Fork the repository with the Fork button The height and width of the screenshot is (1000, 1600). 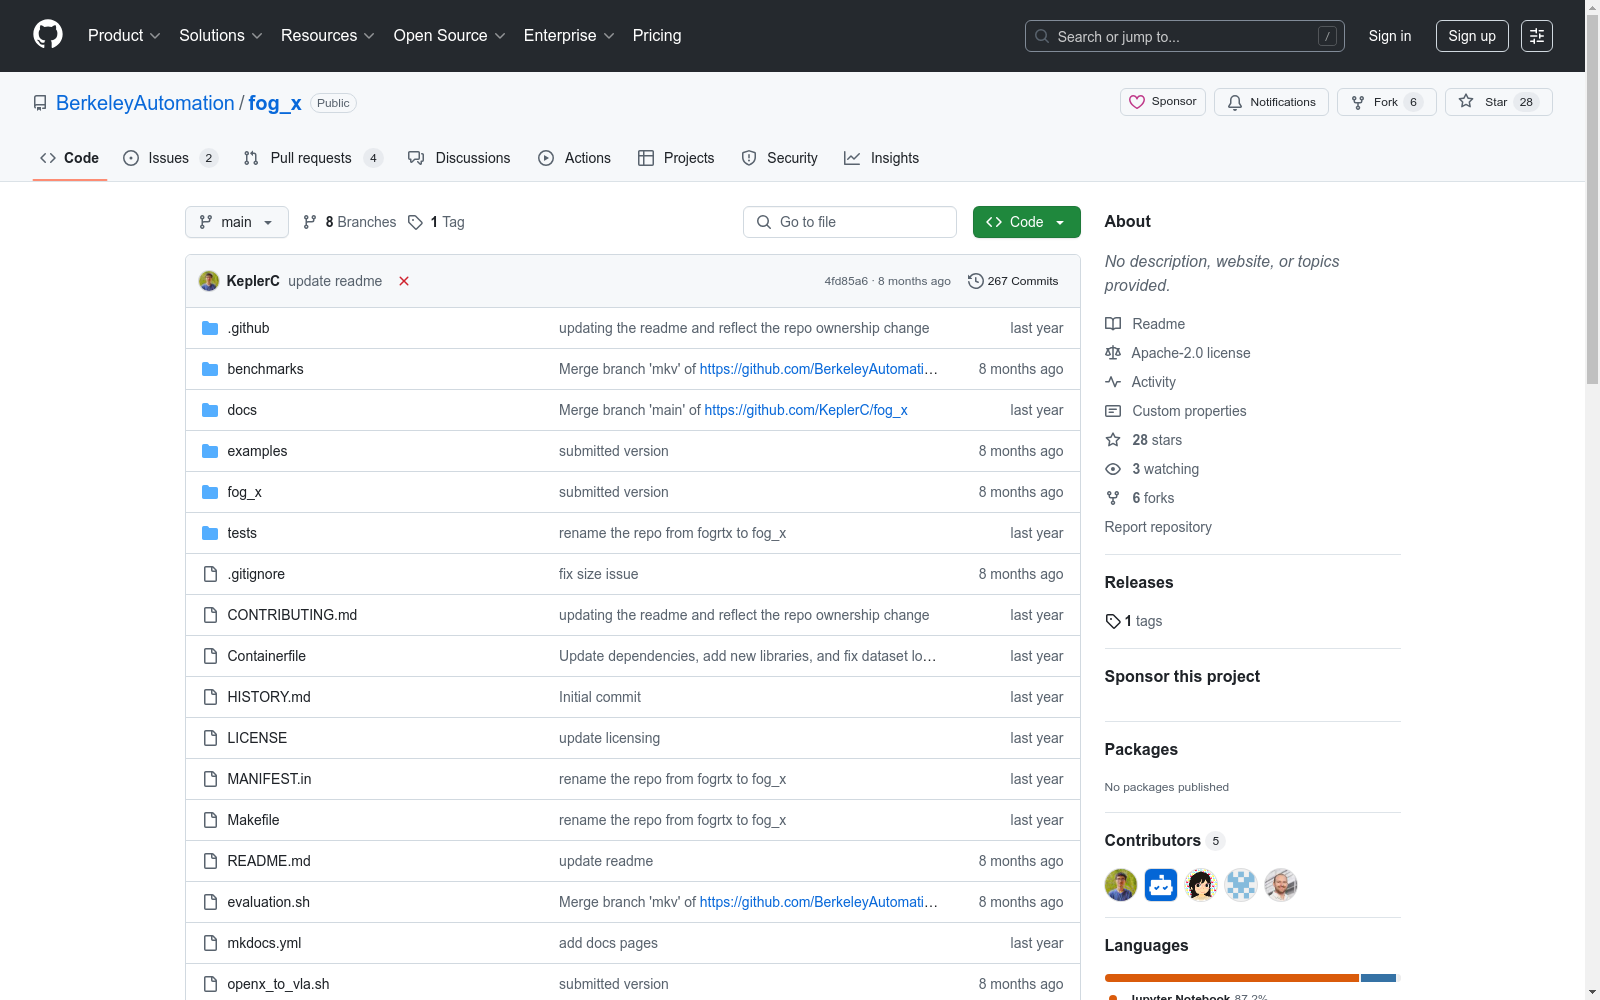tap(1387, 102)
